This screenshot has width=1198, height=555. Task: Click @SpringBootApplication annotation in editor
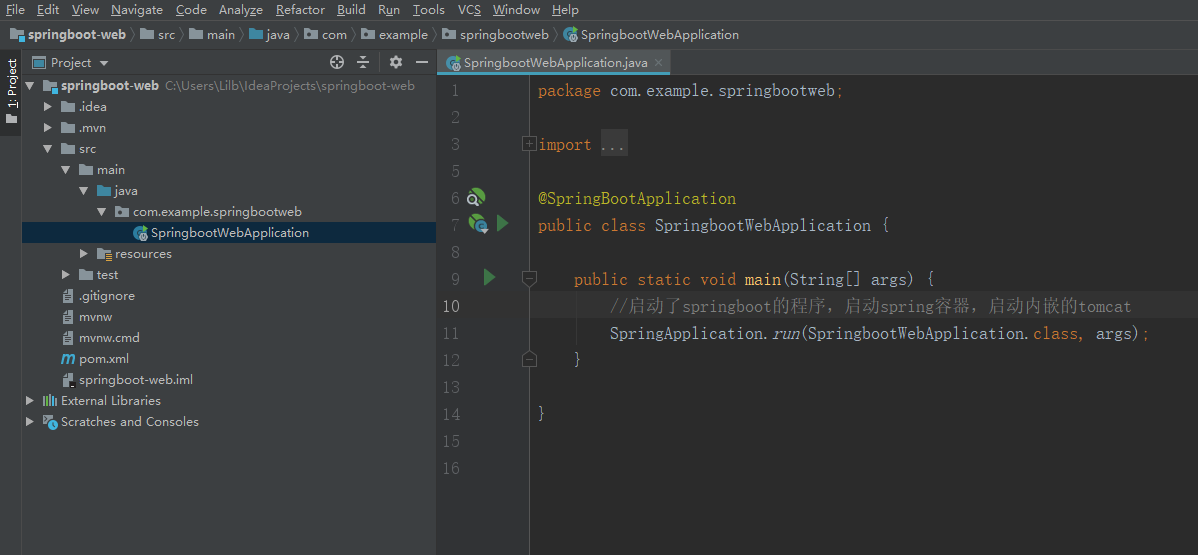(637, 199)
